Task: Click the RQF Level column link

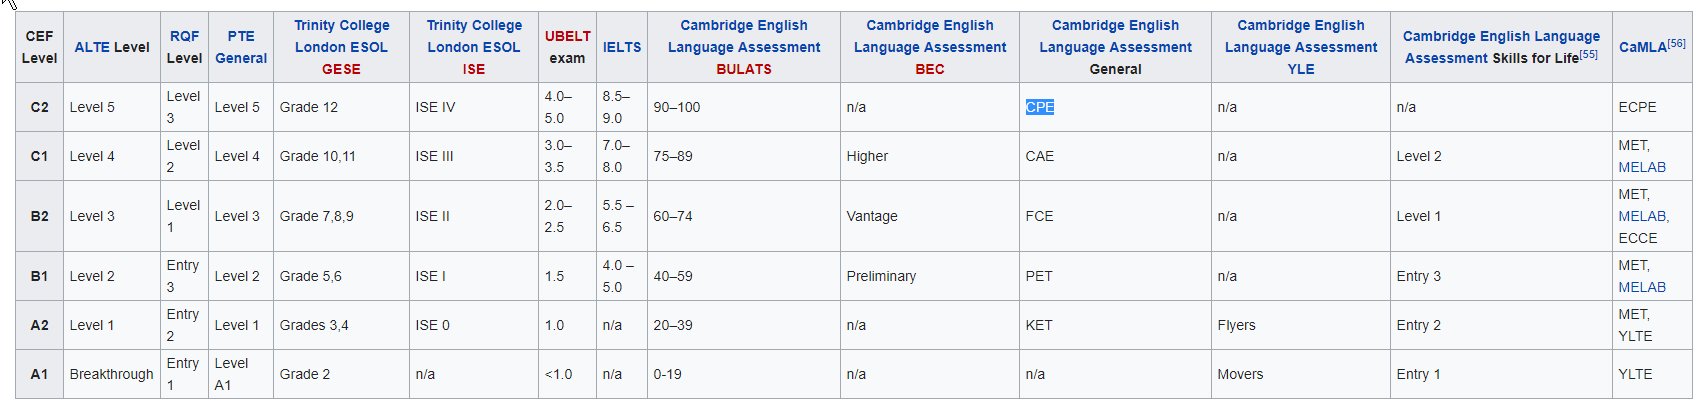Action: (x=184, y=36)
